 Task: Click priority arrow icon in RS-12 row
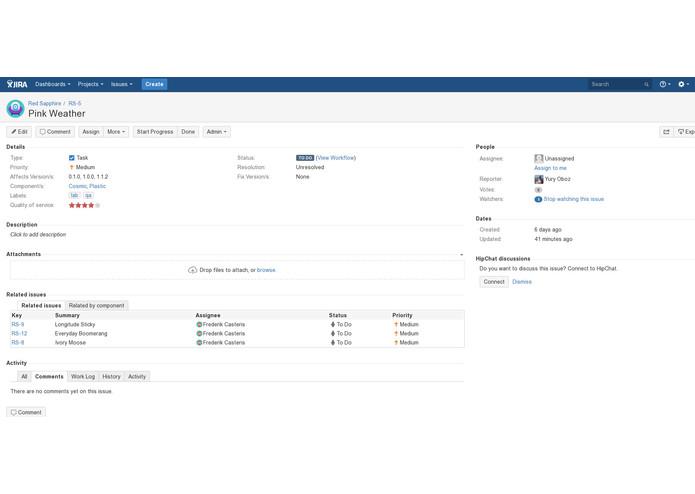(396, 333)
